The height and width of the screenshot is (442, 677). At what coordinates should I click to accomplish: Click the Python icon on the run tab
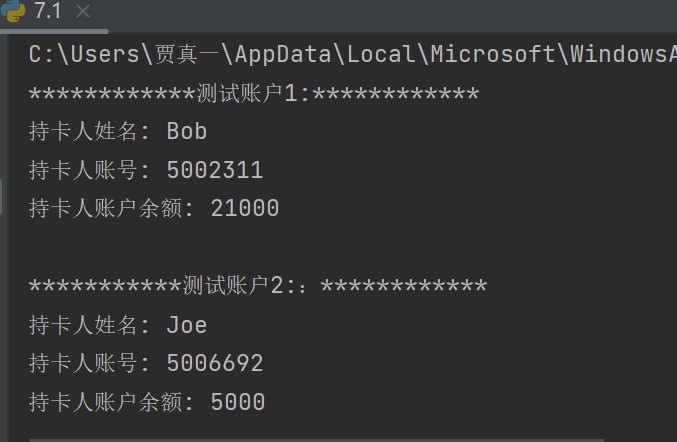(12, 10)
